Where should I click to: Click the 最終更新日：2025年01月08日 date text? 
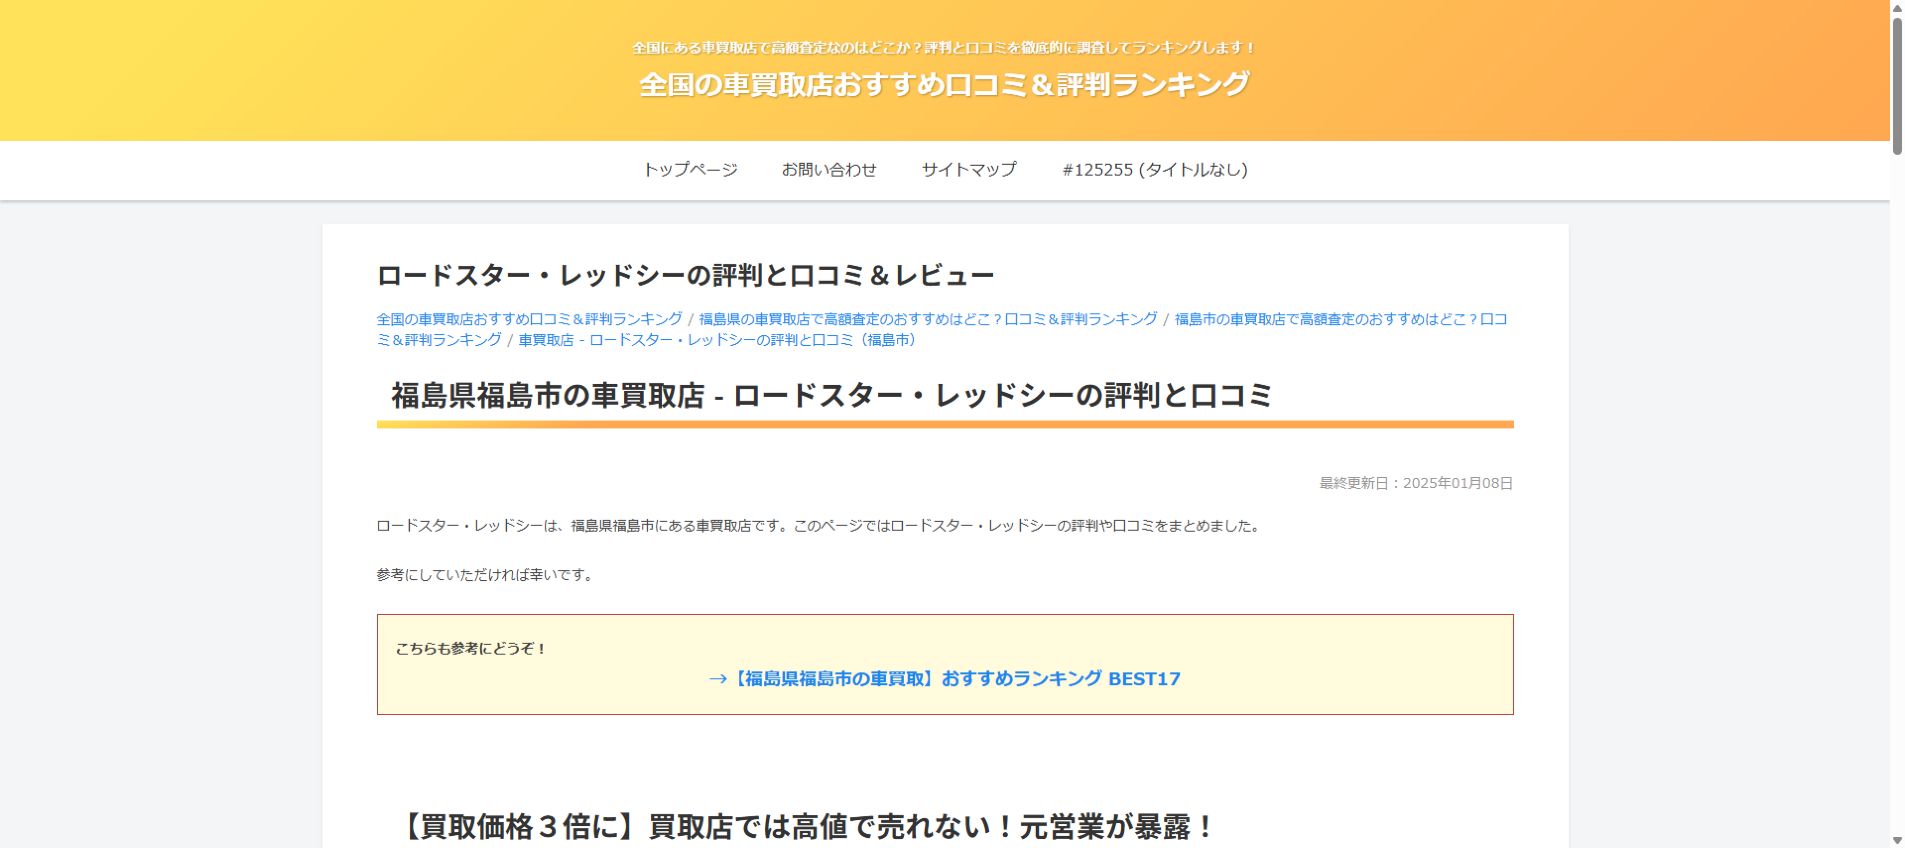tap(1416, 483)
